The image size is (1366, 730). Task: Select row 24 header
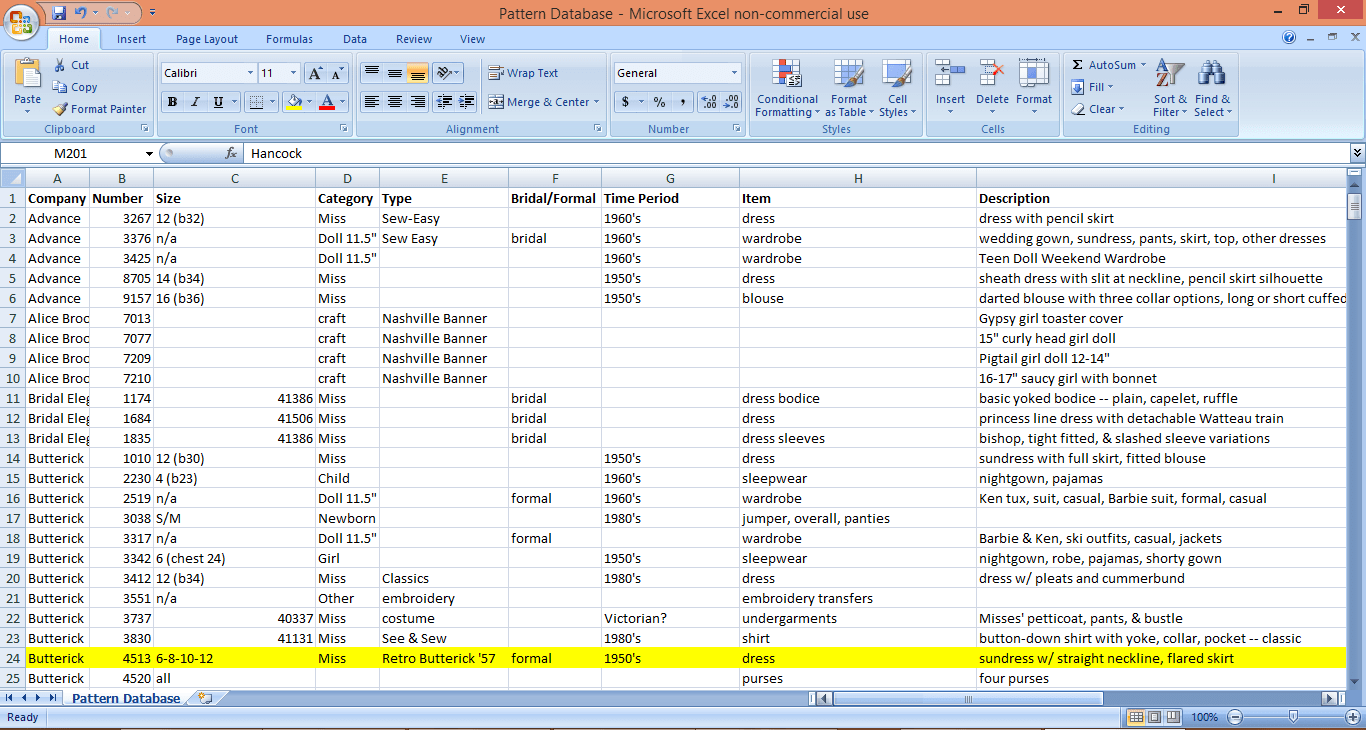pyautogui.click(x=12, y=658)
